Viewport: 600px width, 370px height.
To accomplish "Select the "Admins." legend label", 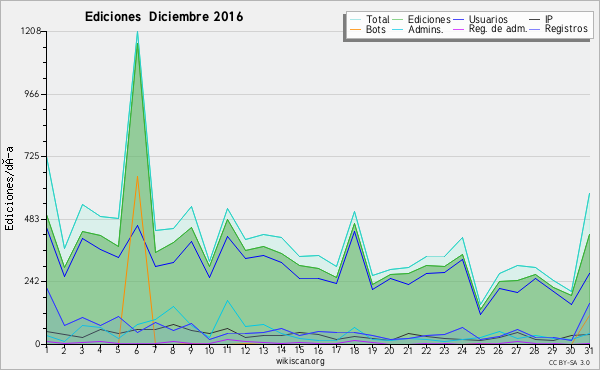I will click(x=426, y=29).
